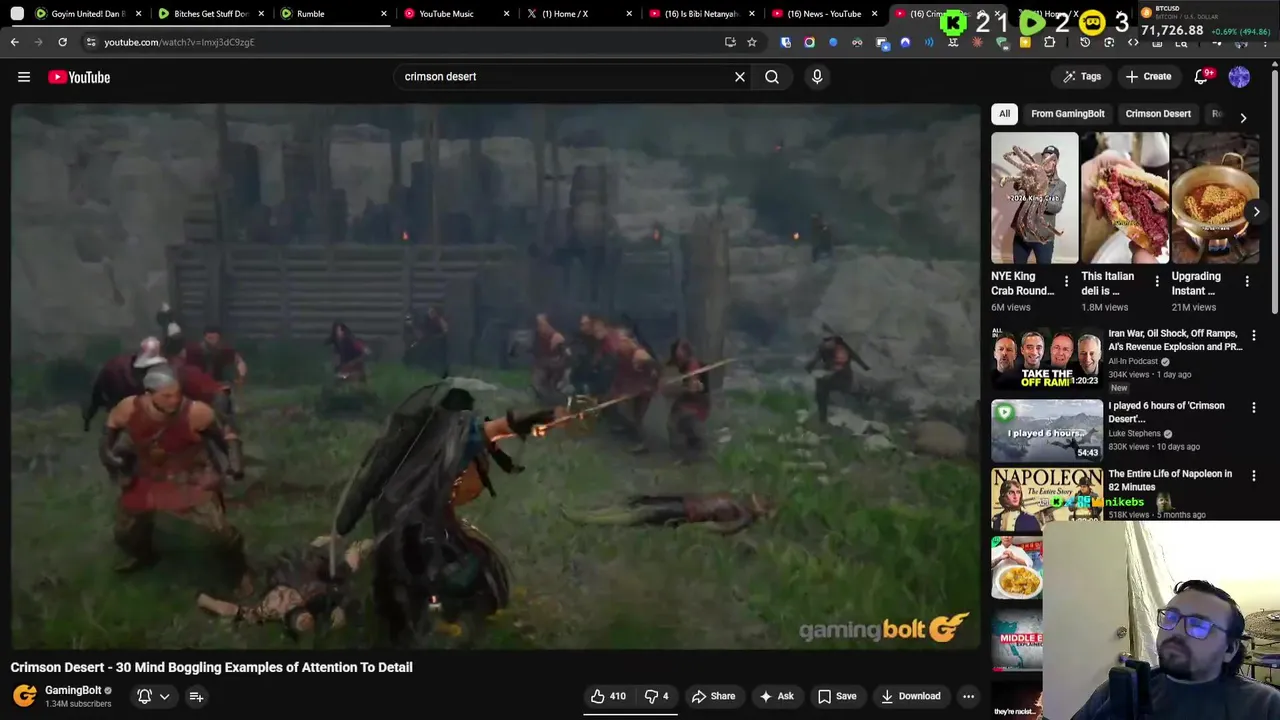The width and height of the screenshot is (1280, 720).
Task: Select the All filter chip
Action: pyautogui.click(x=1004, y=114)
